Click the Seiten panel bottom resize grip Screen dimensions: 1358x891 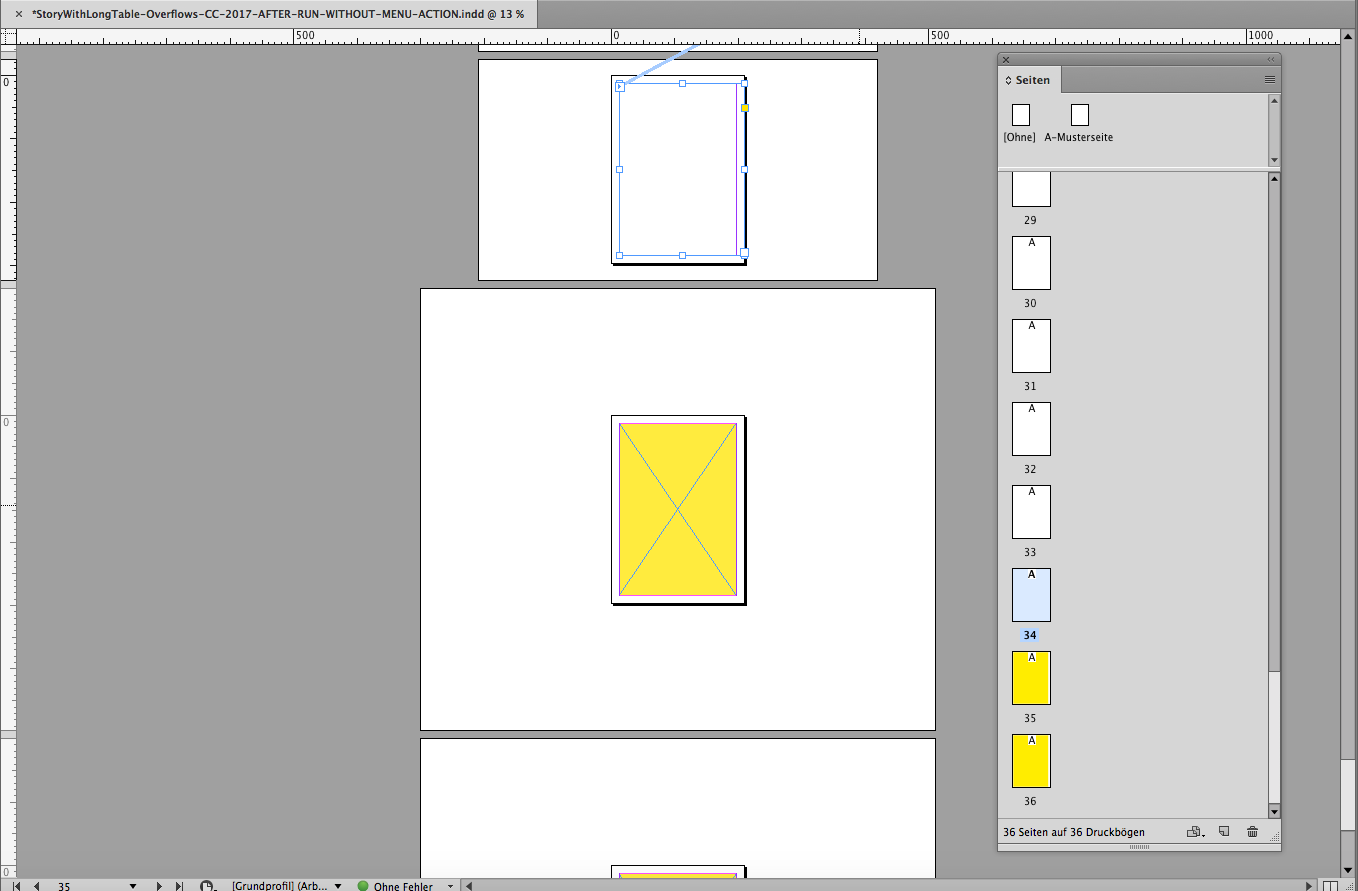1139,847
